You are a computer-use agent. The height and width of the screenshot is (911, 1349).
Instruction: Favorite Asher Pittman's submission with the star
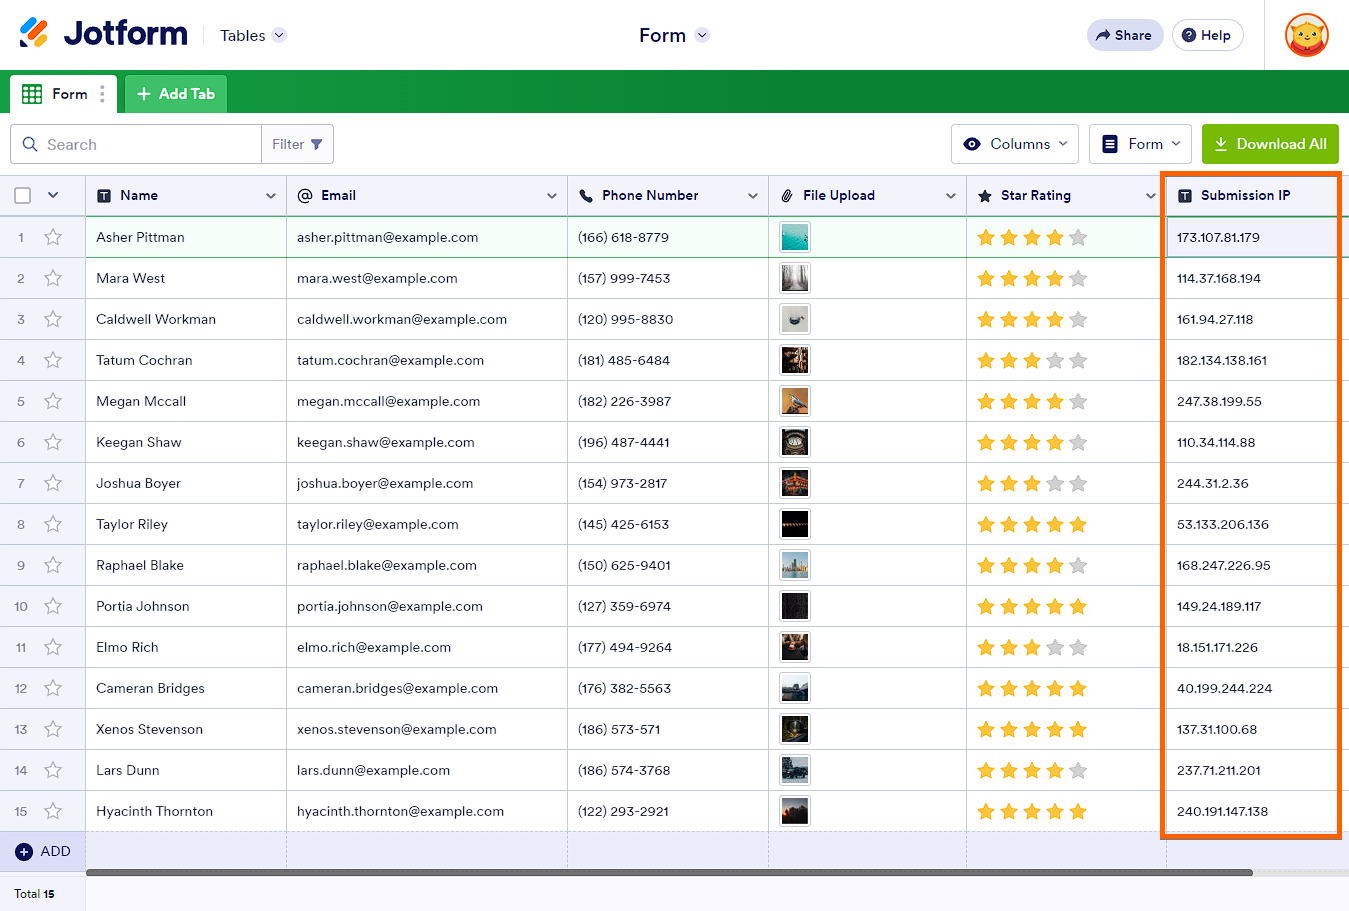(53, 237)
